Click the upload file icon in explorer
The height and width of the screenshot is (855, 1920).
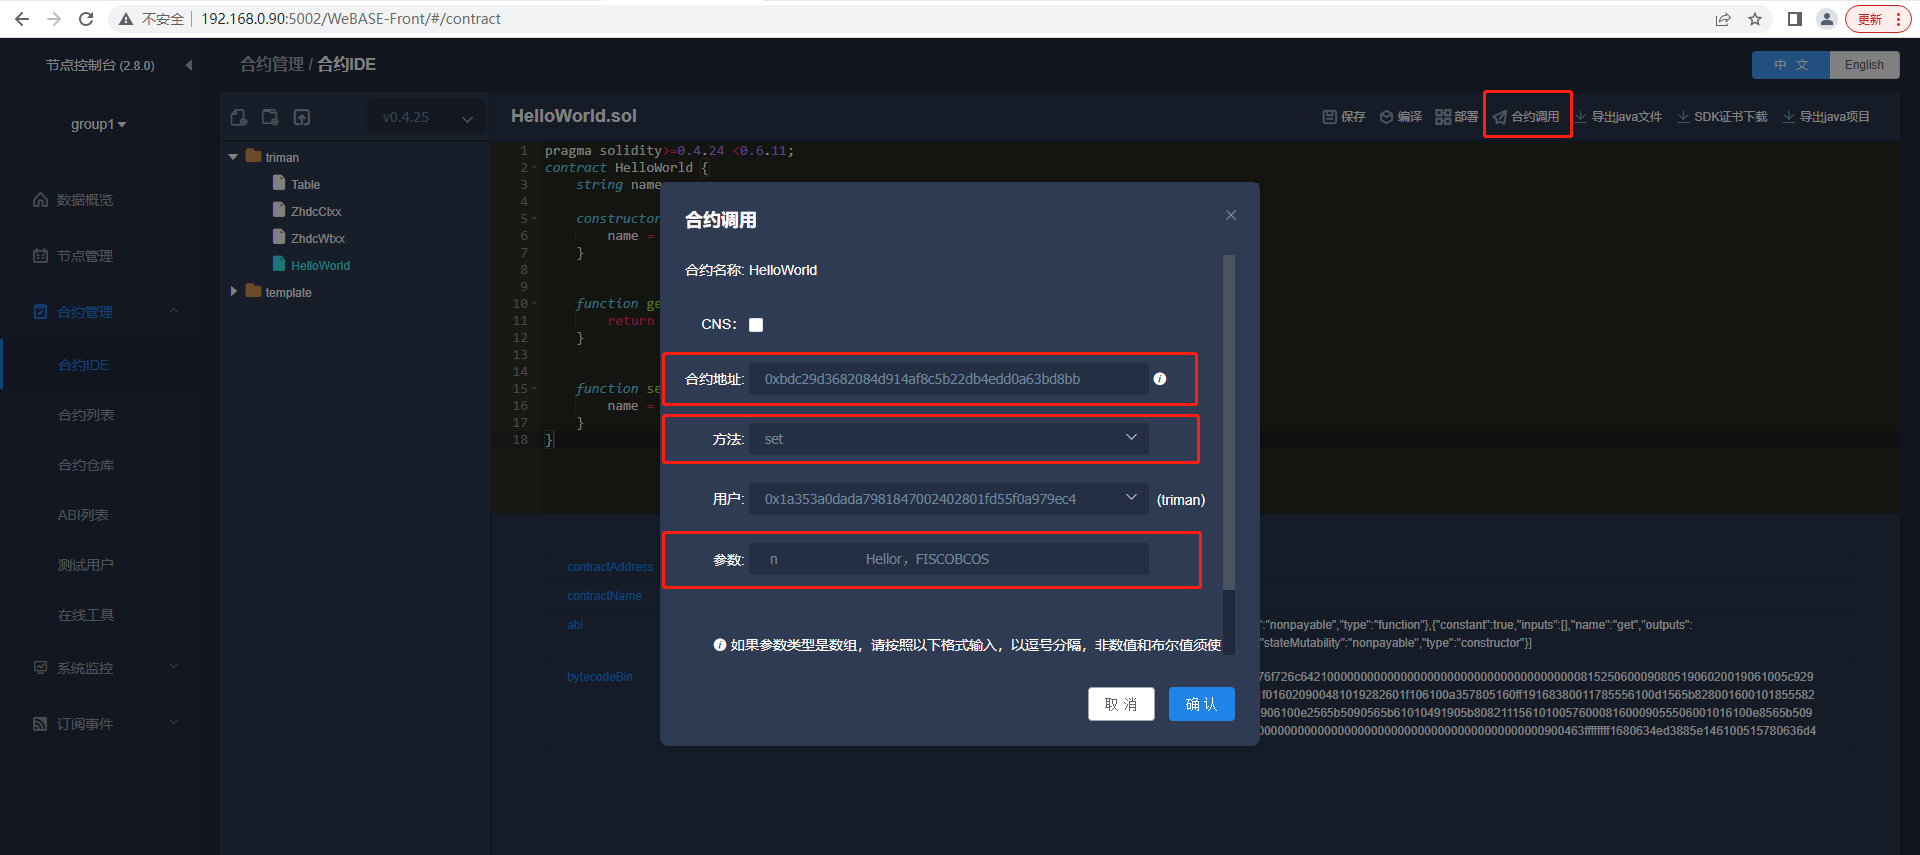[302, 117]
